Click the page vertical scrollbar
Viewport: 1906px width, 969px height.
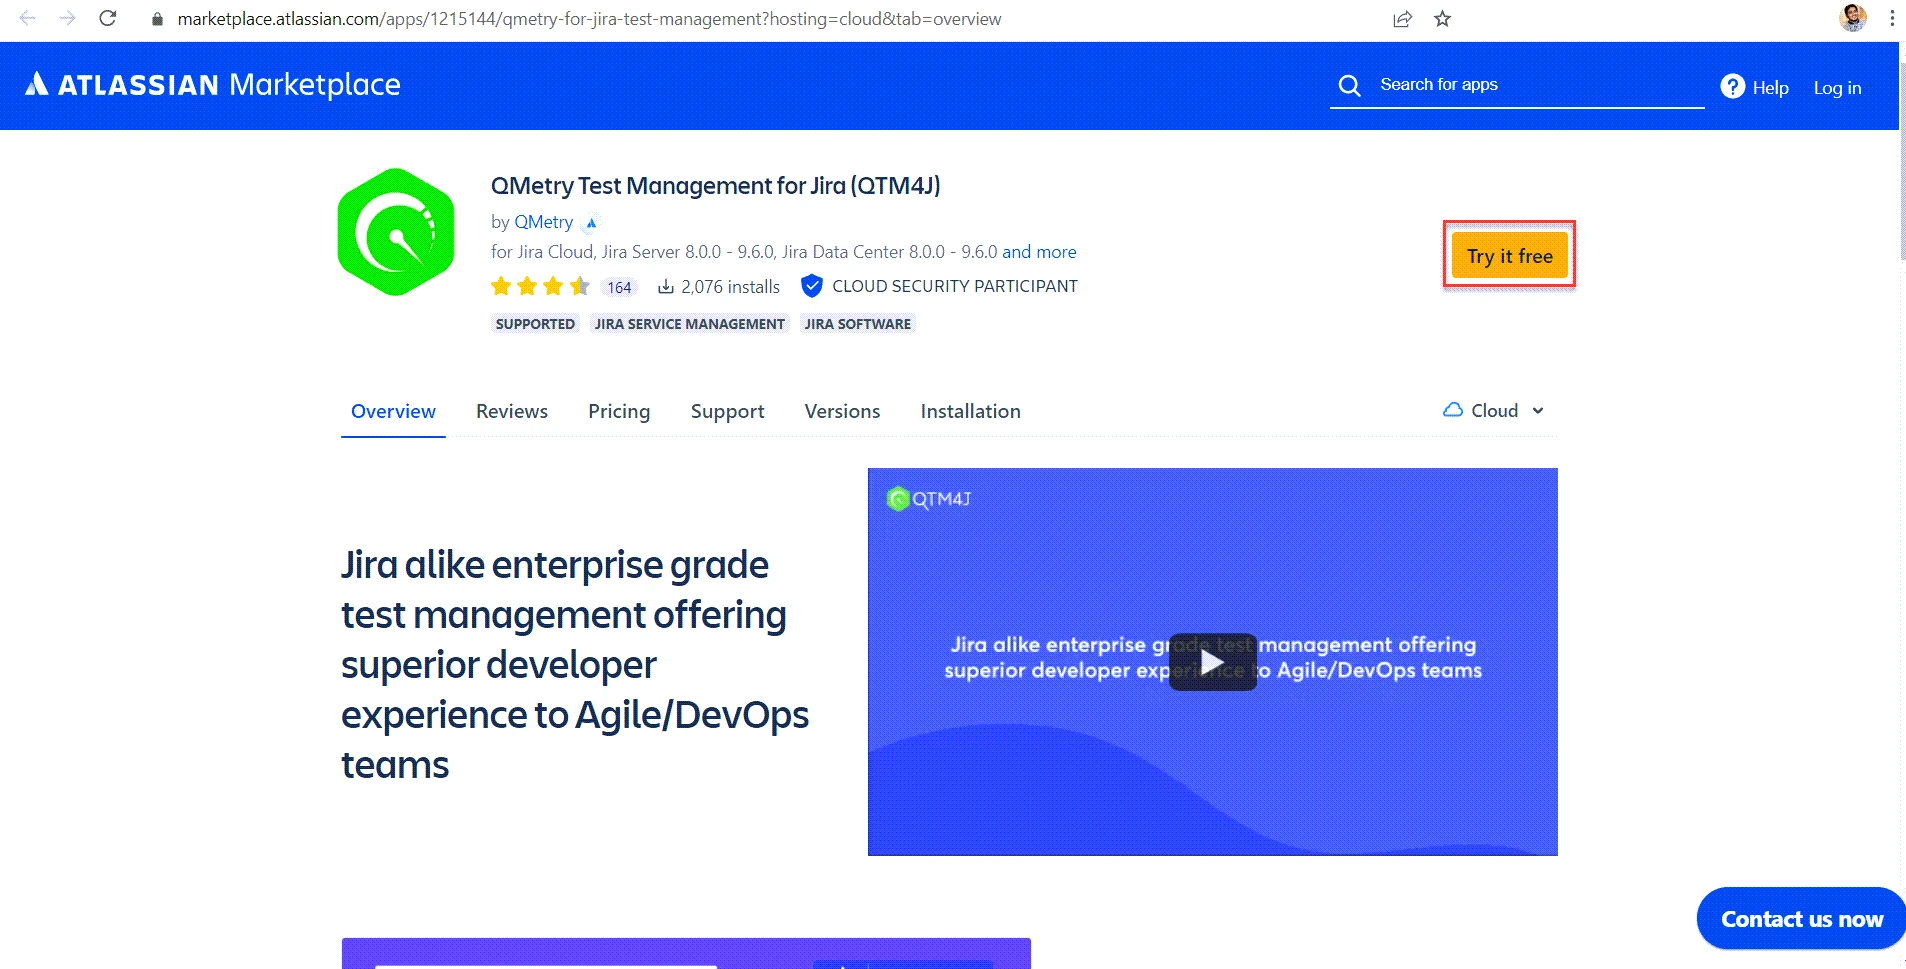point(1902,160)
